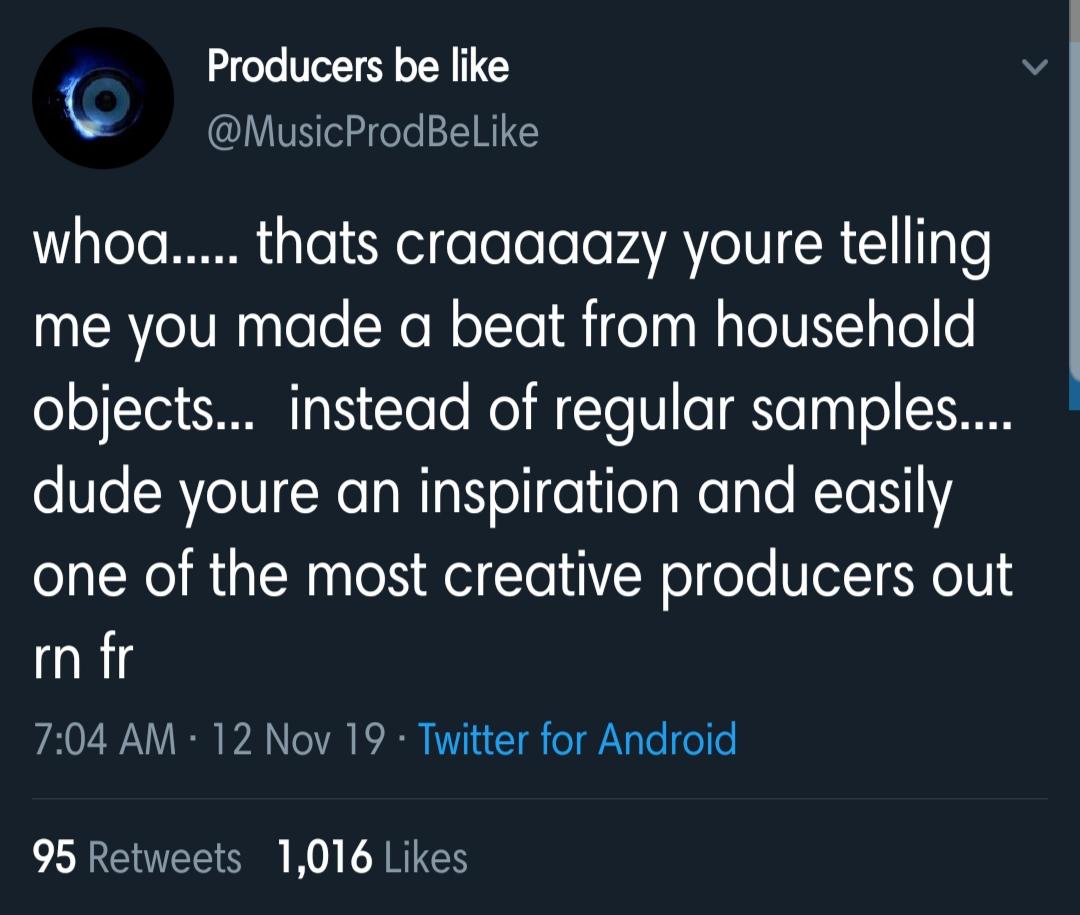Open the "Twitter for Android" source link
1080x915 pixels.
(x=577, y=740)
